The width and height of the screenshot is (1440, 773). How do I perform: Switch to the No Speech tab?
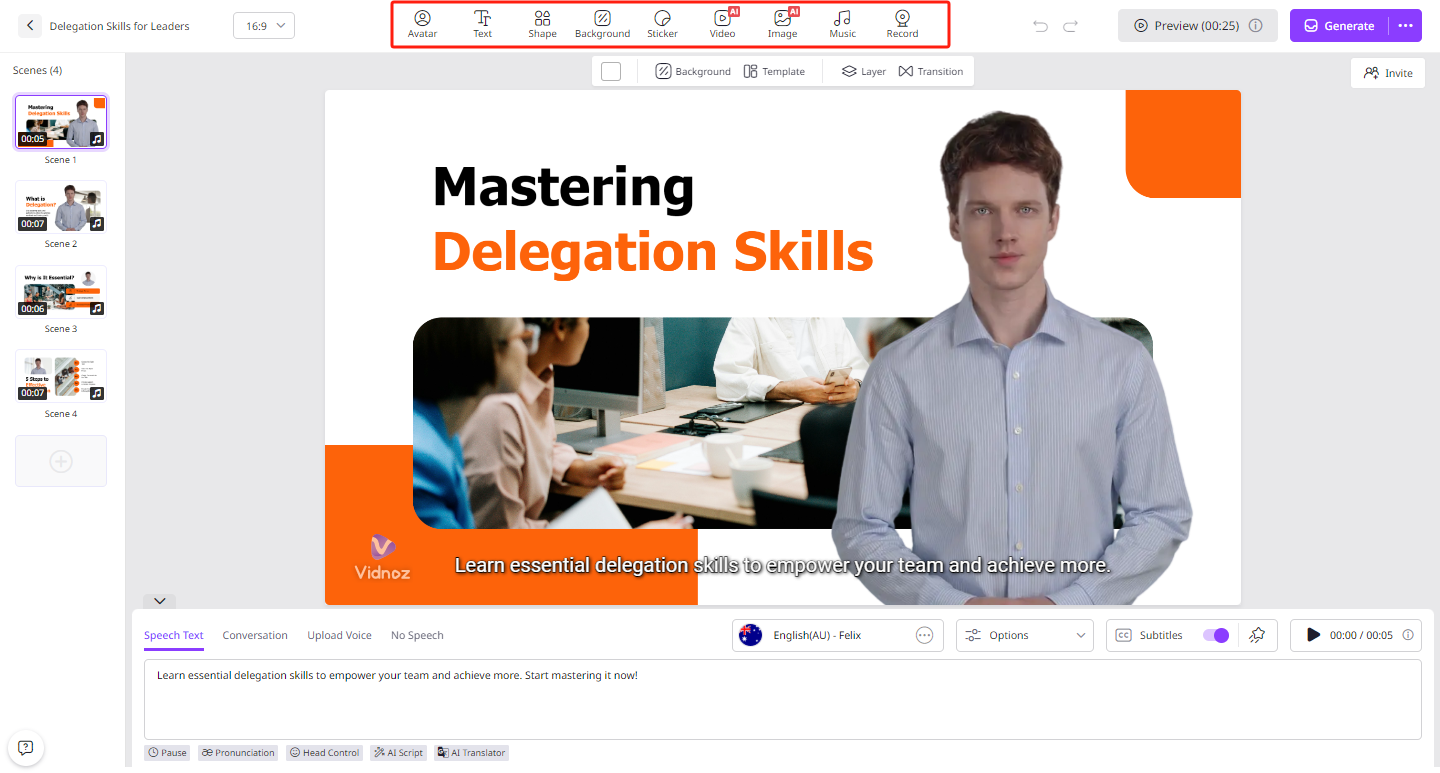tap(417, 634)
